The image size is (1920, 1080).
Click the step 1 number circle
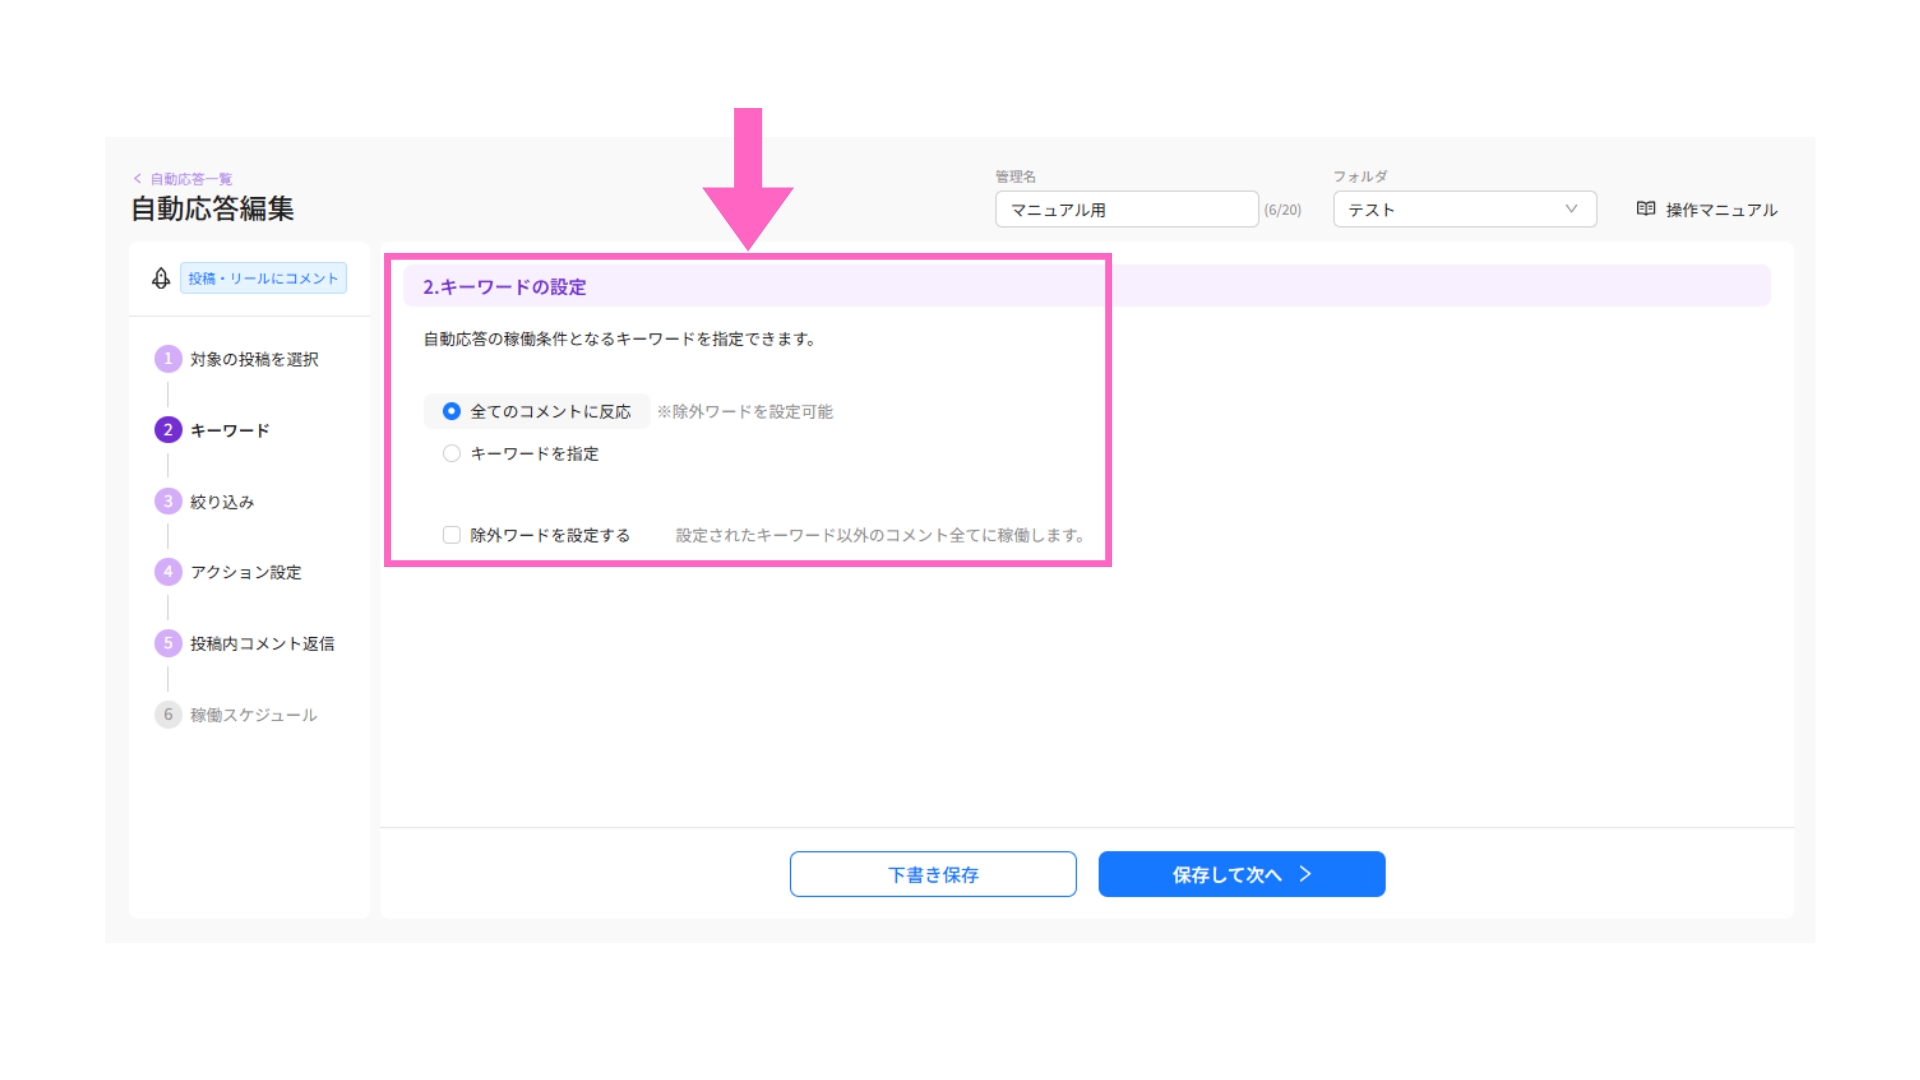pyautogui.click(x=168, y=359)
